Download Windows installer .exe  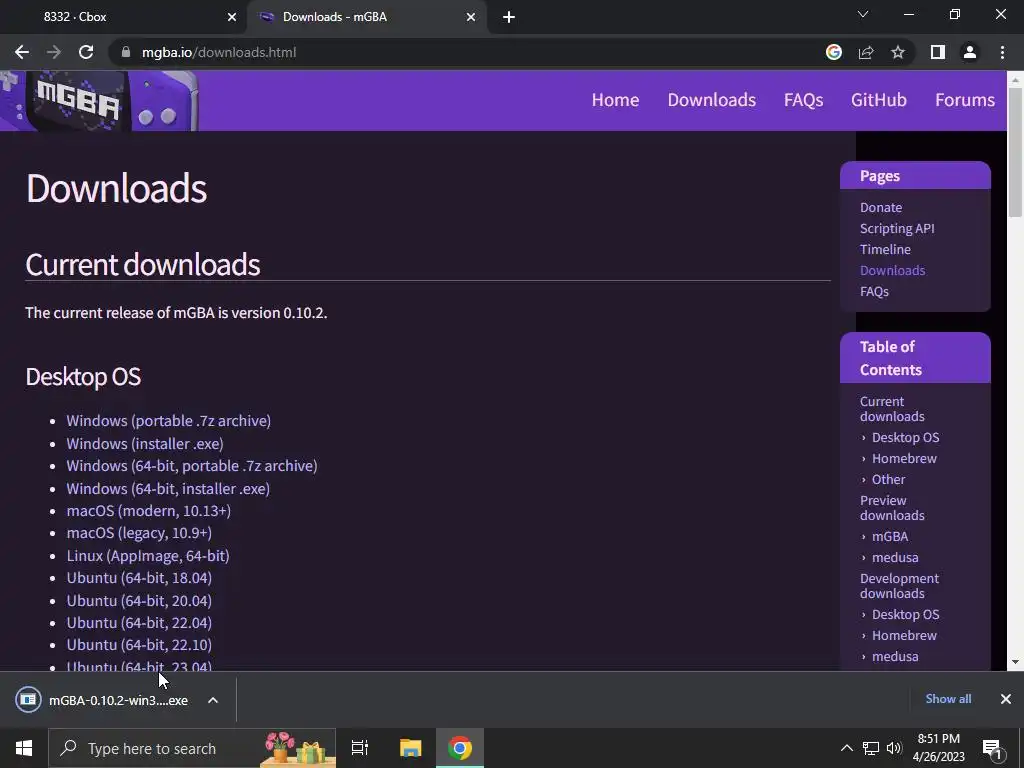(145, 443)
